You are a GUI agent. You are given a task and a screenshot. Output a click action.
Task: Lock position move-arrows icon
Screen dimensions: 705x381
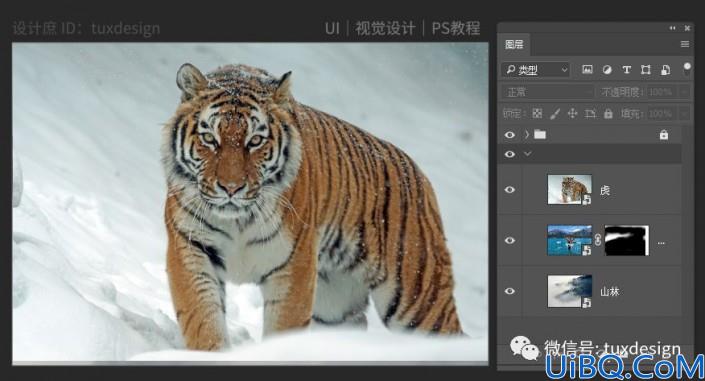[x=572, y=114]
